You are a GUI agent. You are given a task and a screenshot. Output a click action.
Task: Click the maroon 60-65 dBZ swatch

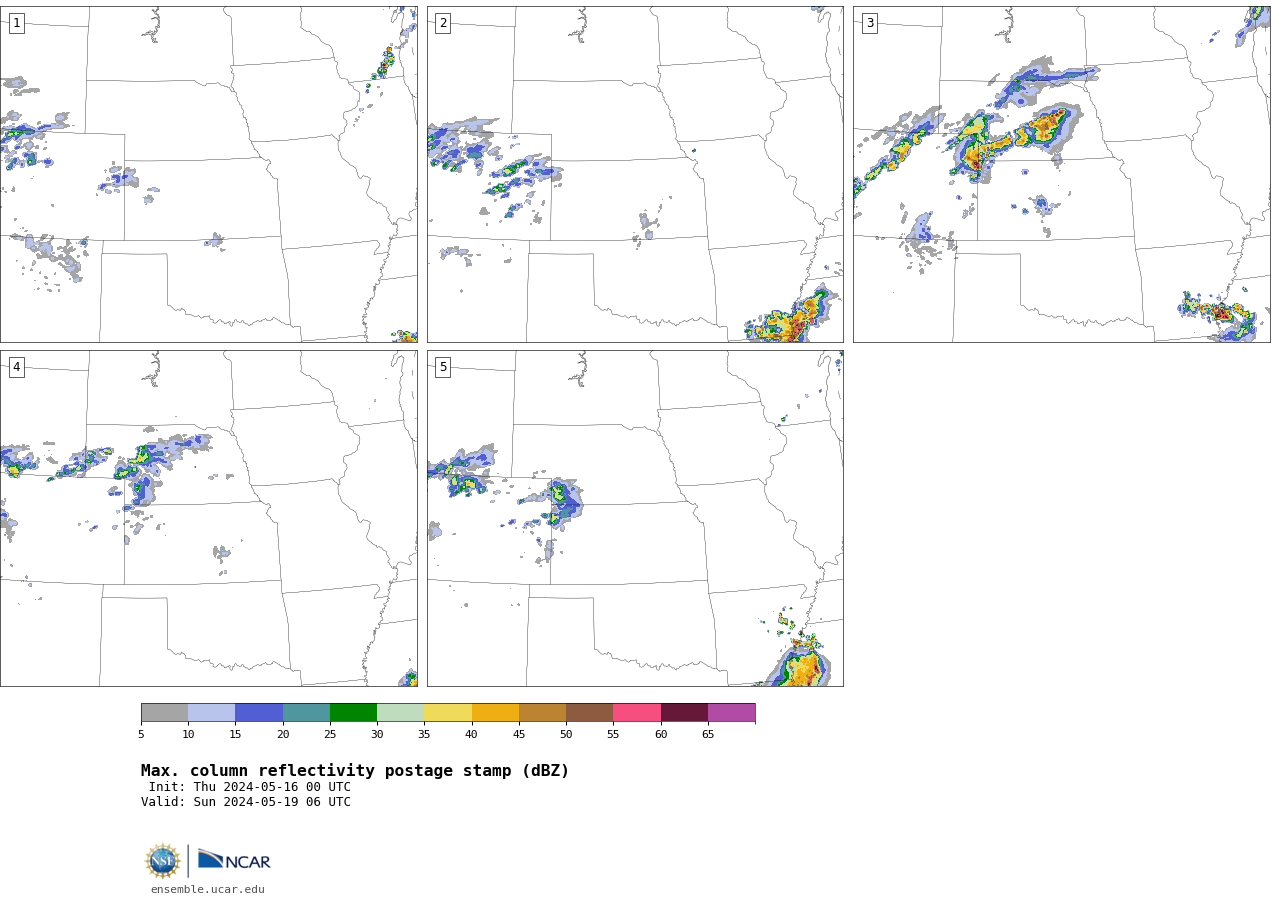pos(684,713)
